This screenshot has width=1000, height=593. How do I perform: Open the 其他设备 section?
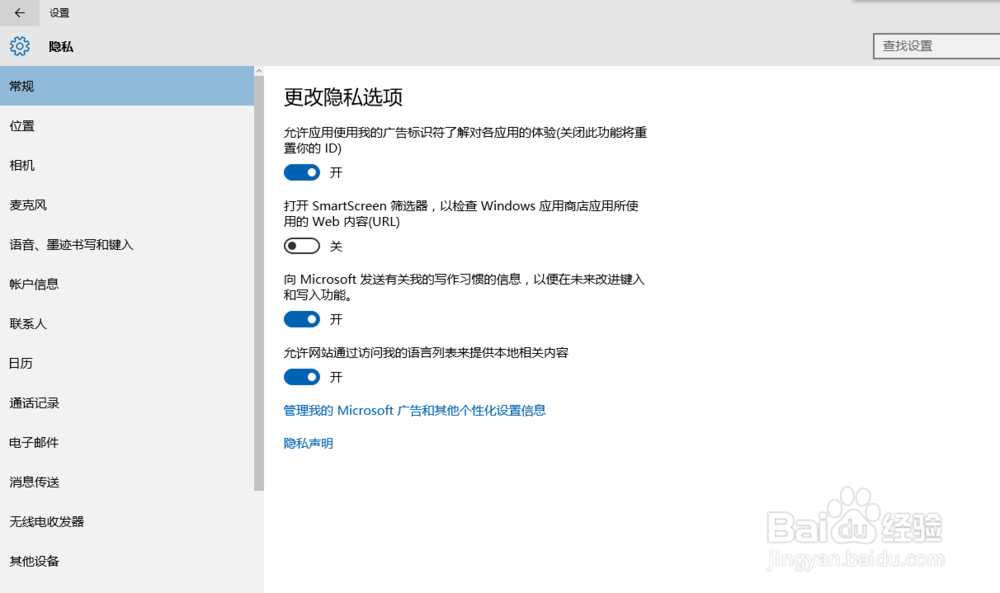127,560
